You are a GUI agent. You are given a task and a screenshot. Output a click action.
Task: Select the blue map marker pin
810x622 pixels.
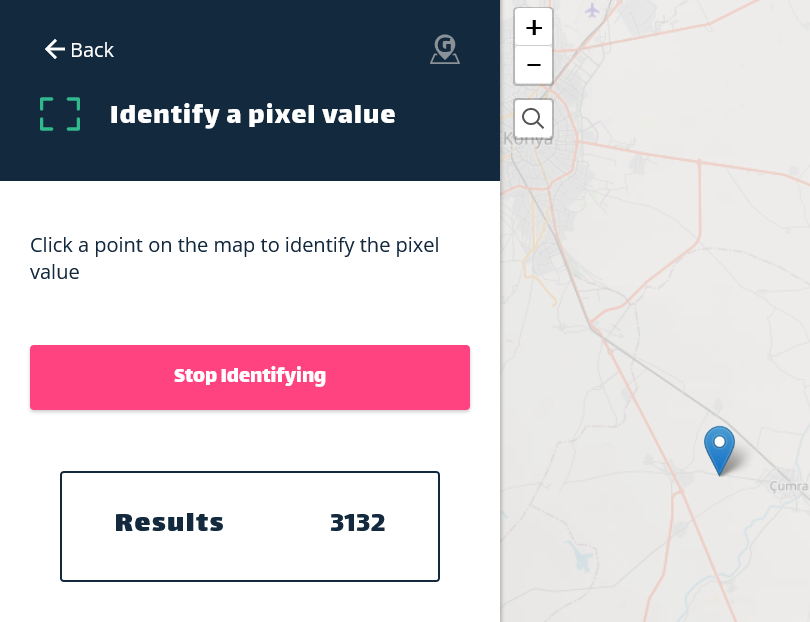pos(720,450)
